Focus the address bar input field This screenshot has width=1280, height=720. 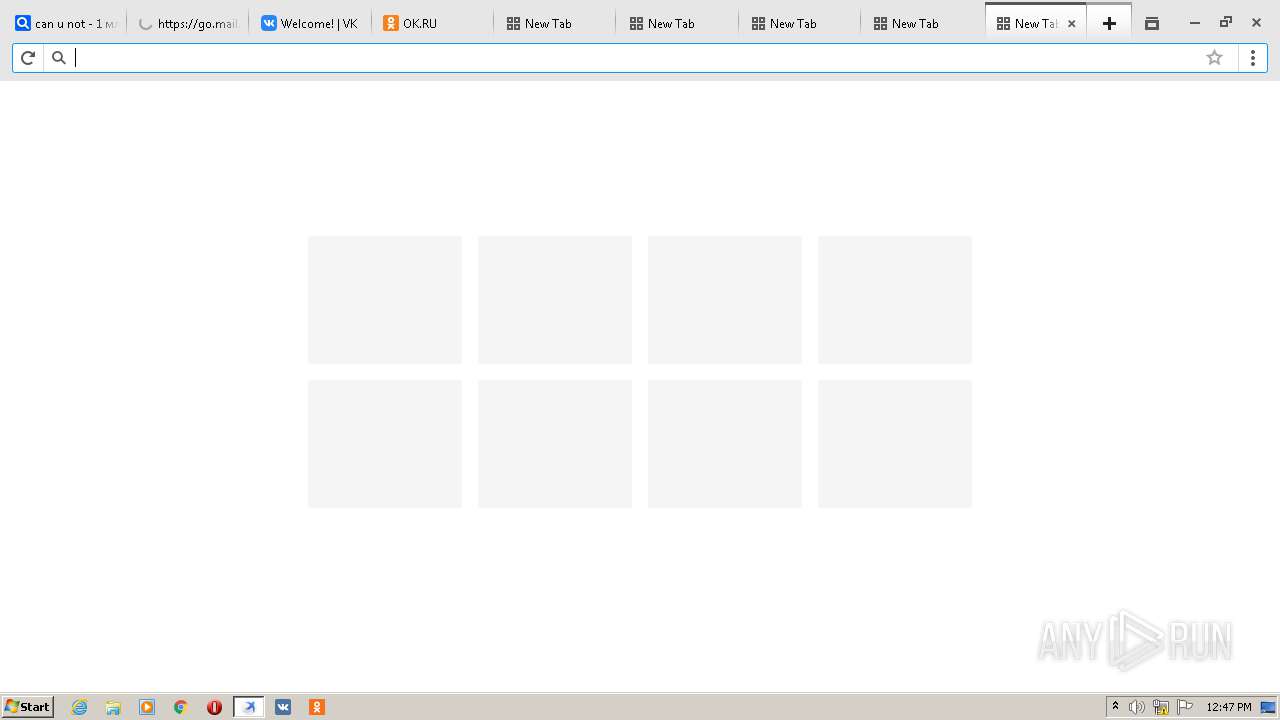click(x=636, y=58)
